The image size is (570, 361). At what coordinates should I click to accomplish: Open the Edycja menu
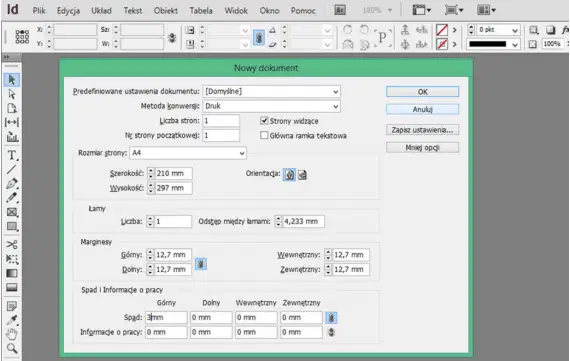[x=68, y=11]
